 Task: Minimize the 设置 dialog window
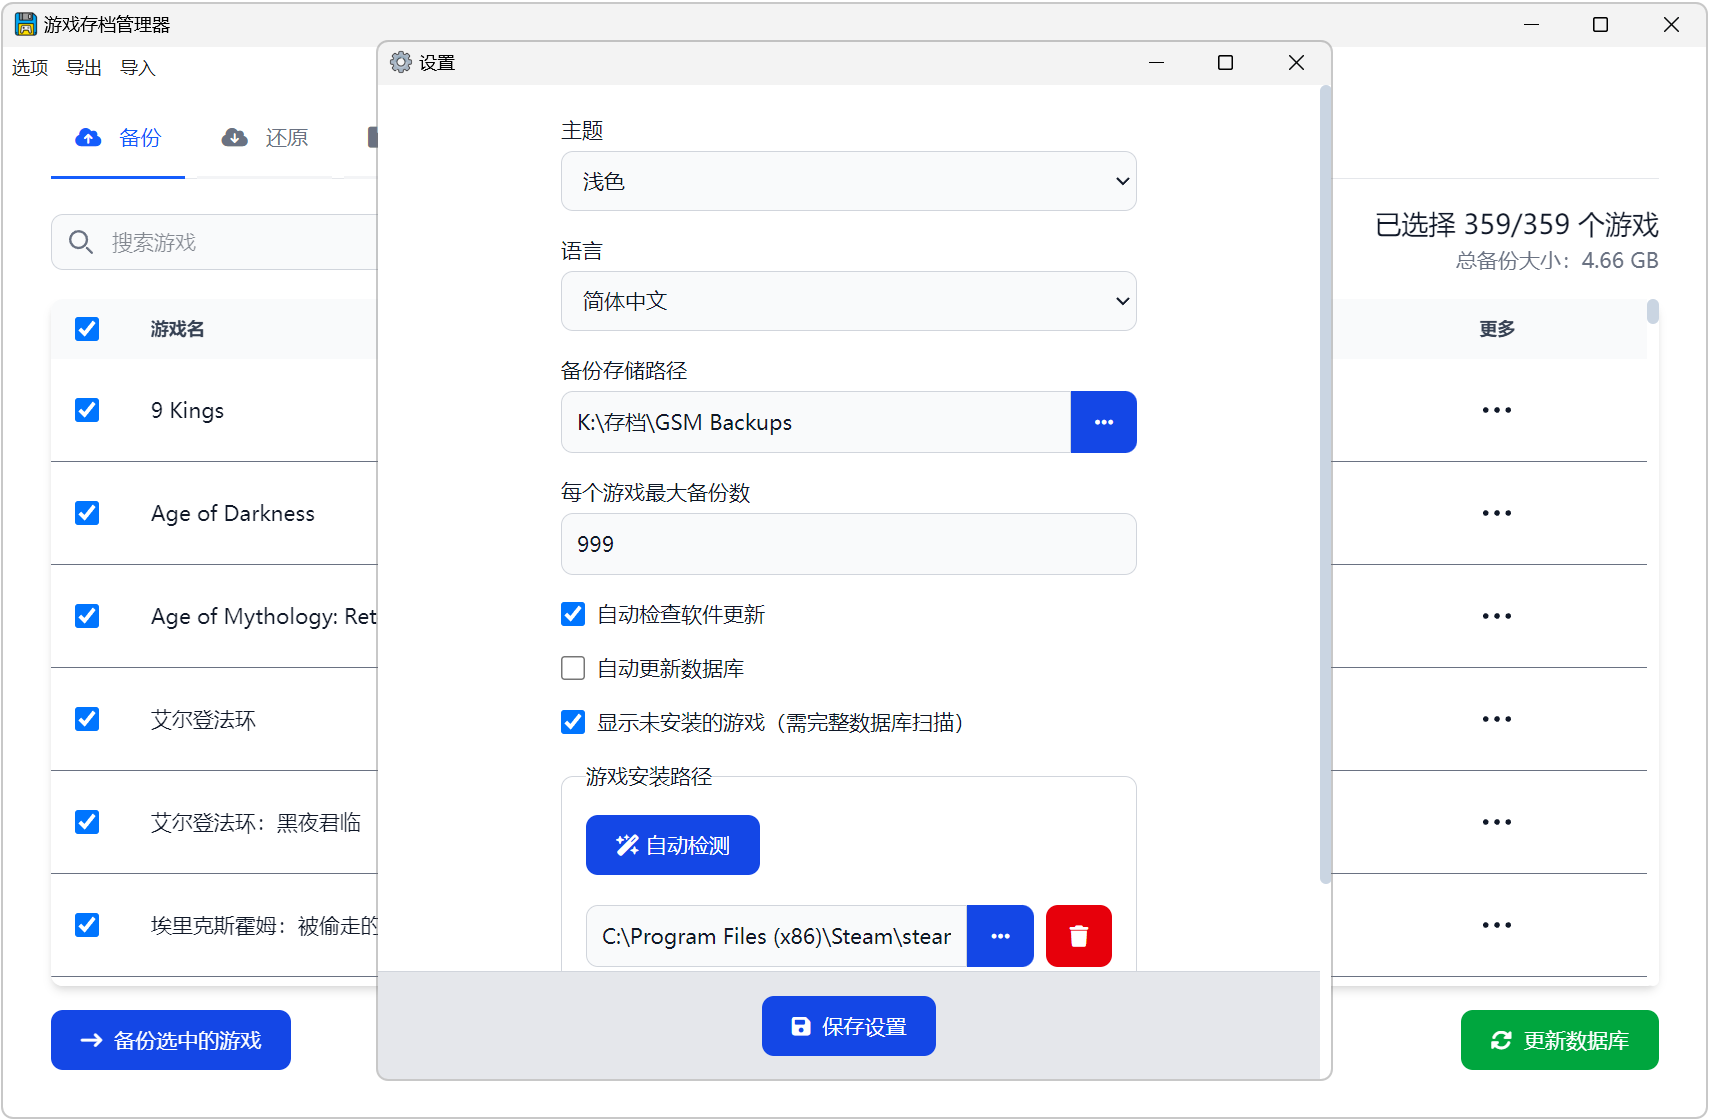1156,62
